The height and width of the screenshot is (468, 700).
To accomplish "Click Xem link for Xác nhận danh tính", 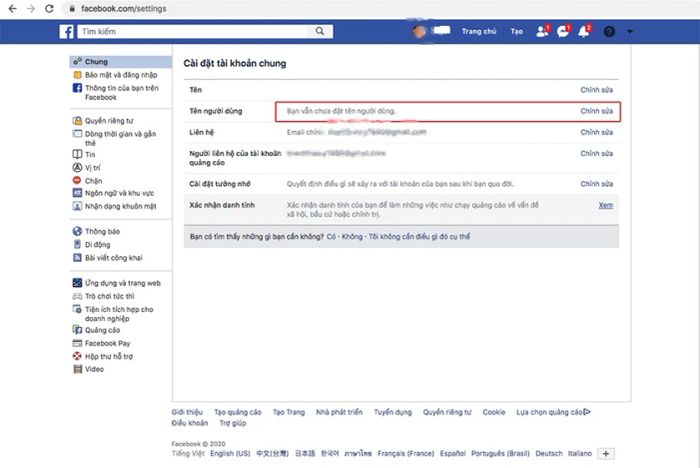I will click(605, 205).
